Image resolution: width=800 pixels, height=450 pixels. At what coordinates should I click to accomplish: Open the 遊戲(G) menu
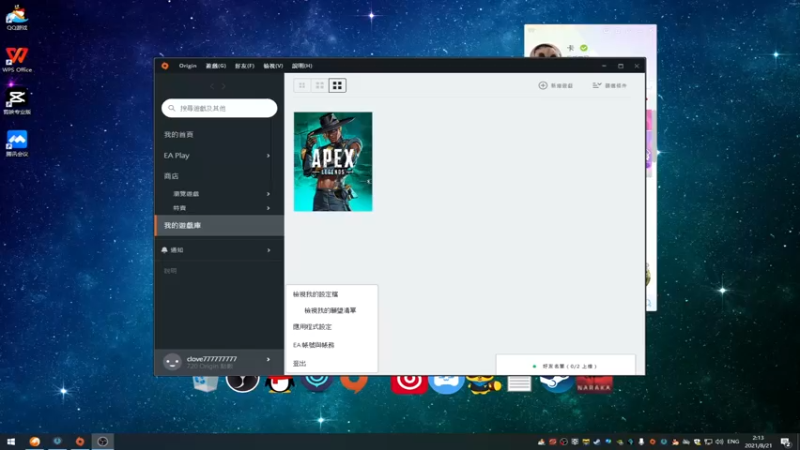click(x=216, y=66)
